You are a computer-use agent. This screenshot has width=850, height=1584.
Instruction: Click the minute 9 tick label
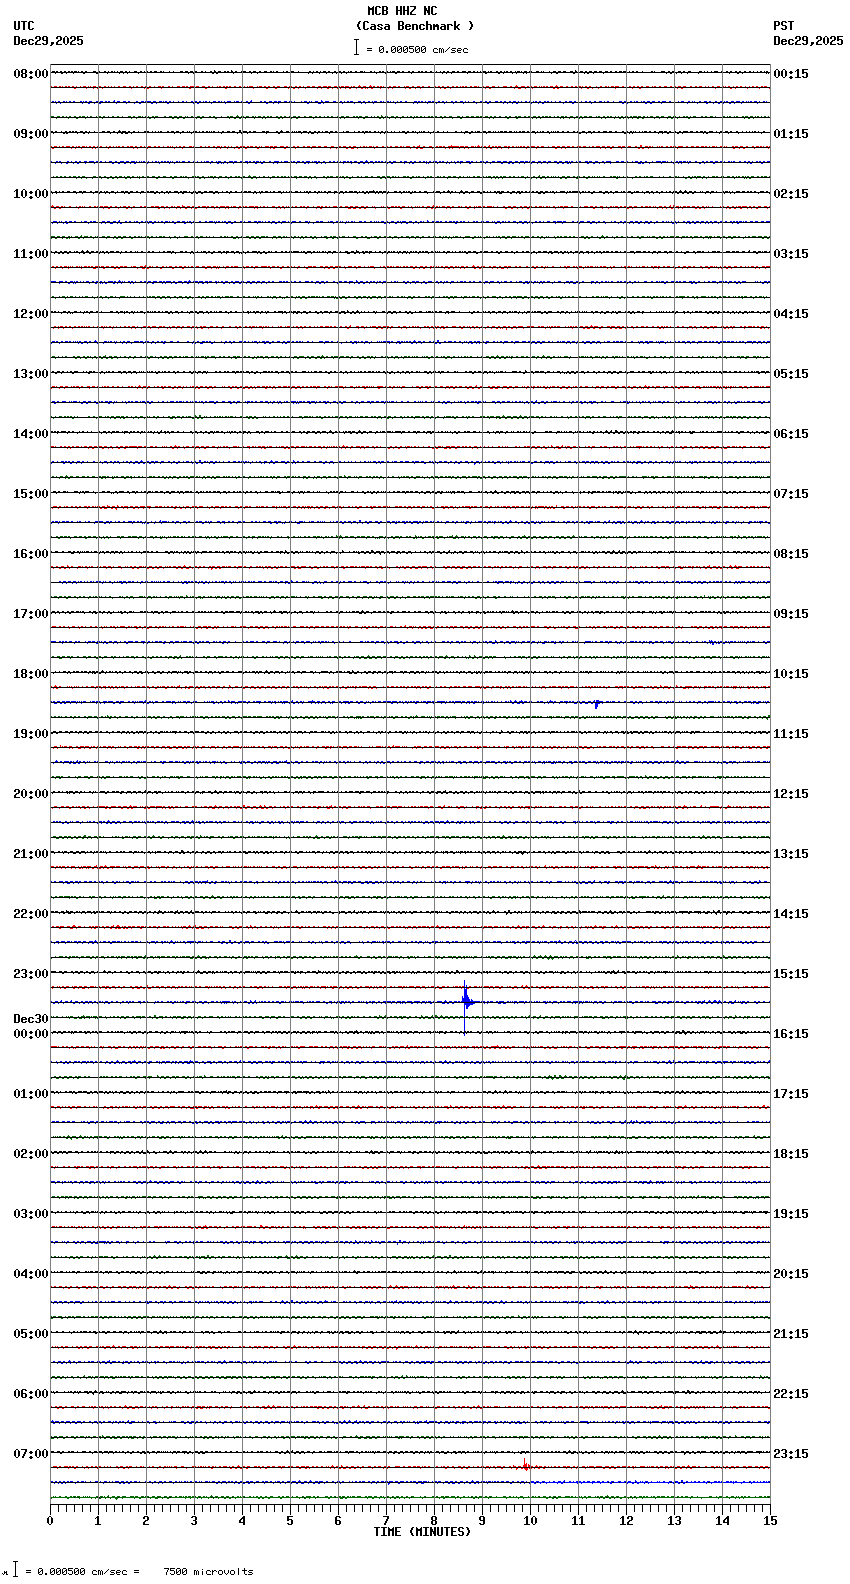tap(482, 1521)
